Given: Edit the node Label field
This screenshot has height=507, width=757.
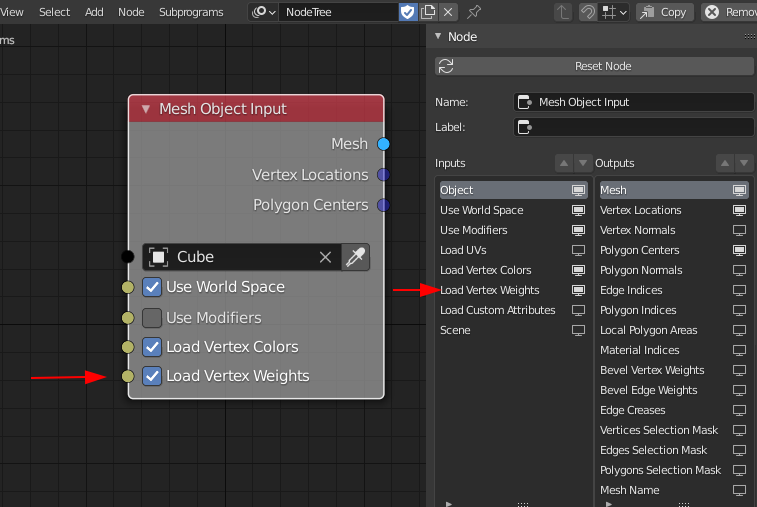Looking at the screenshot, I should 633,127.
